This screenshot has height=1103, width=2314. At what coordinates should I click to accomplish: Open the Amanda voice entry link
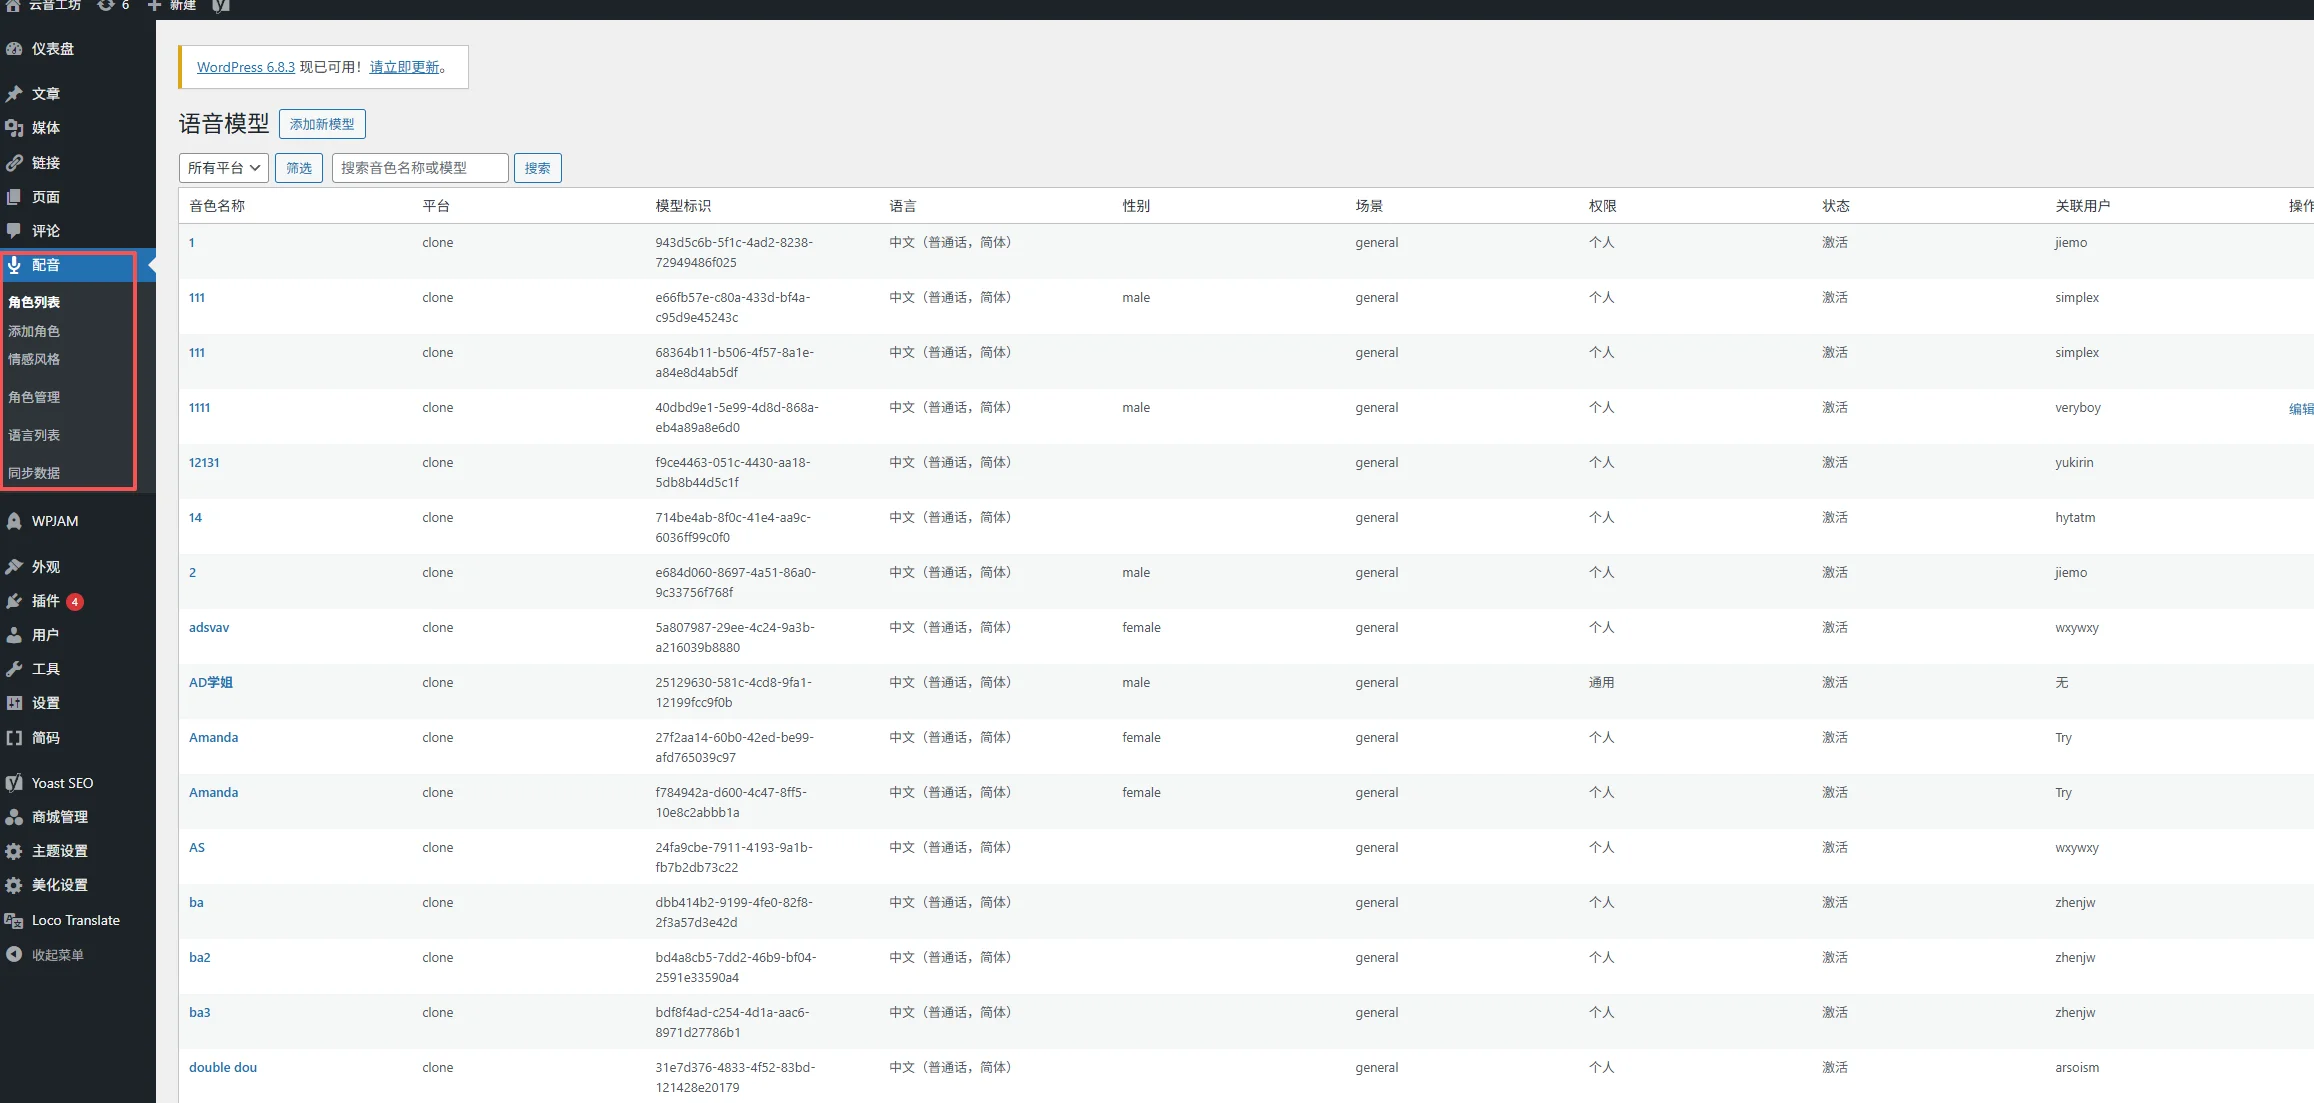213,738
